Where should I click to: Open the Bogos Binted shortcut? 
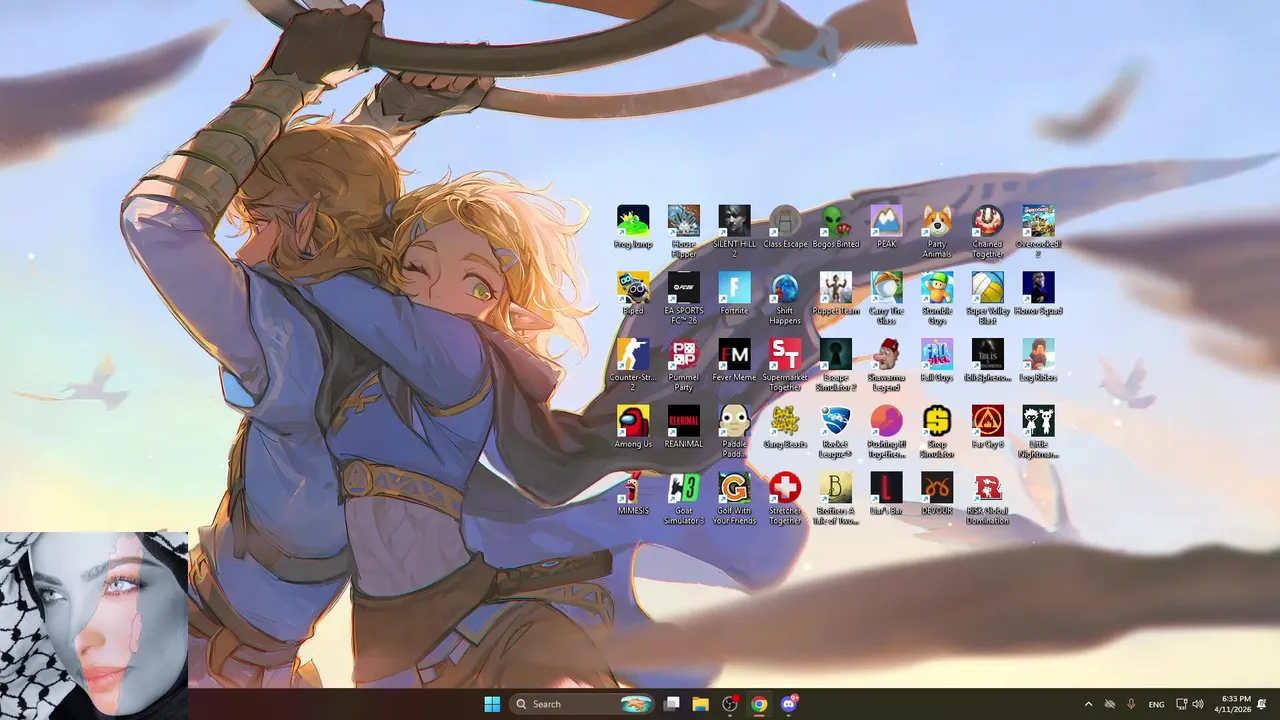[836, 228]
